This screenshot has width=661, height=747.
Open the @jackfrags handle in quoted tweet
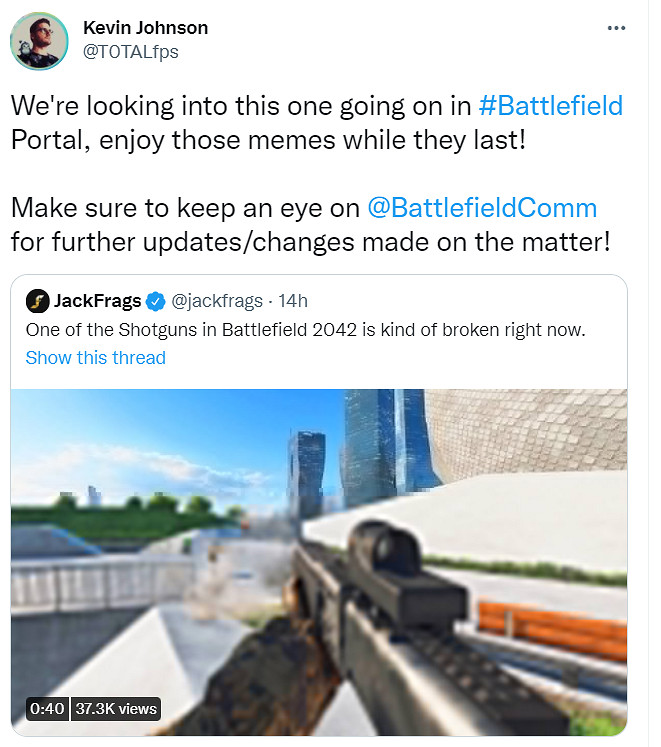tap(217, 302)
